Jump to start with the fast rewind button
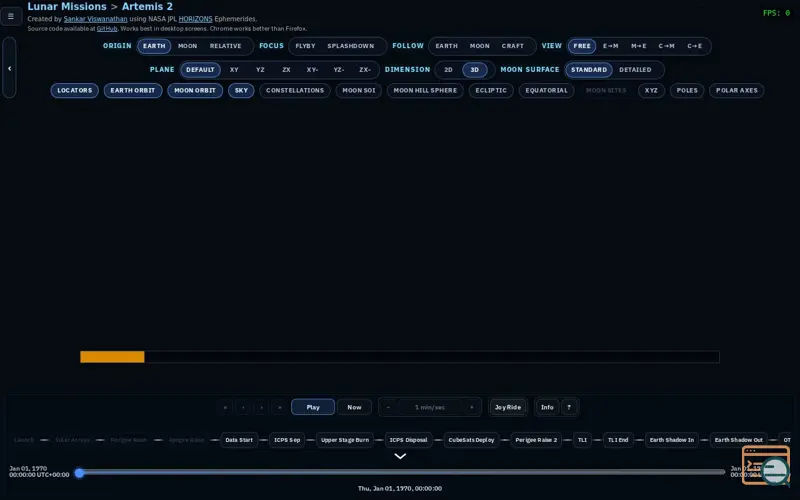This screenshot has height=500, width=800. [x=225, y=407]
